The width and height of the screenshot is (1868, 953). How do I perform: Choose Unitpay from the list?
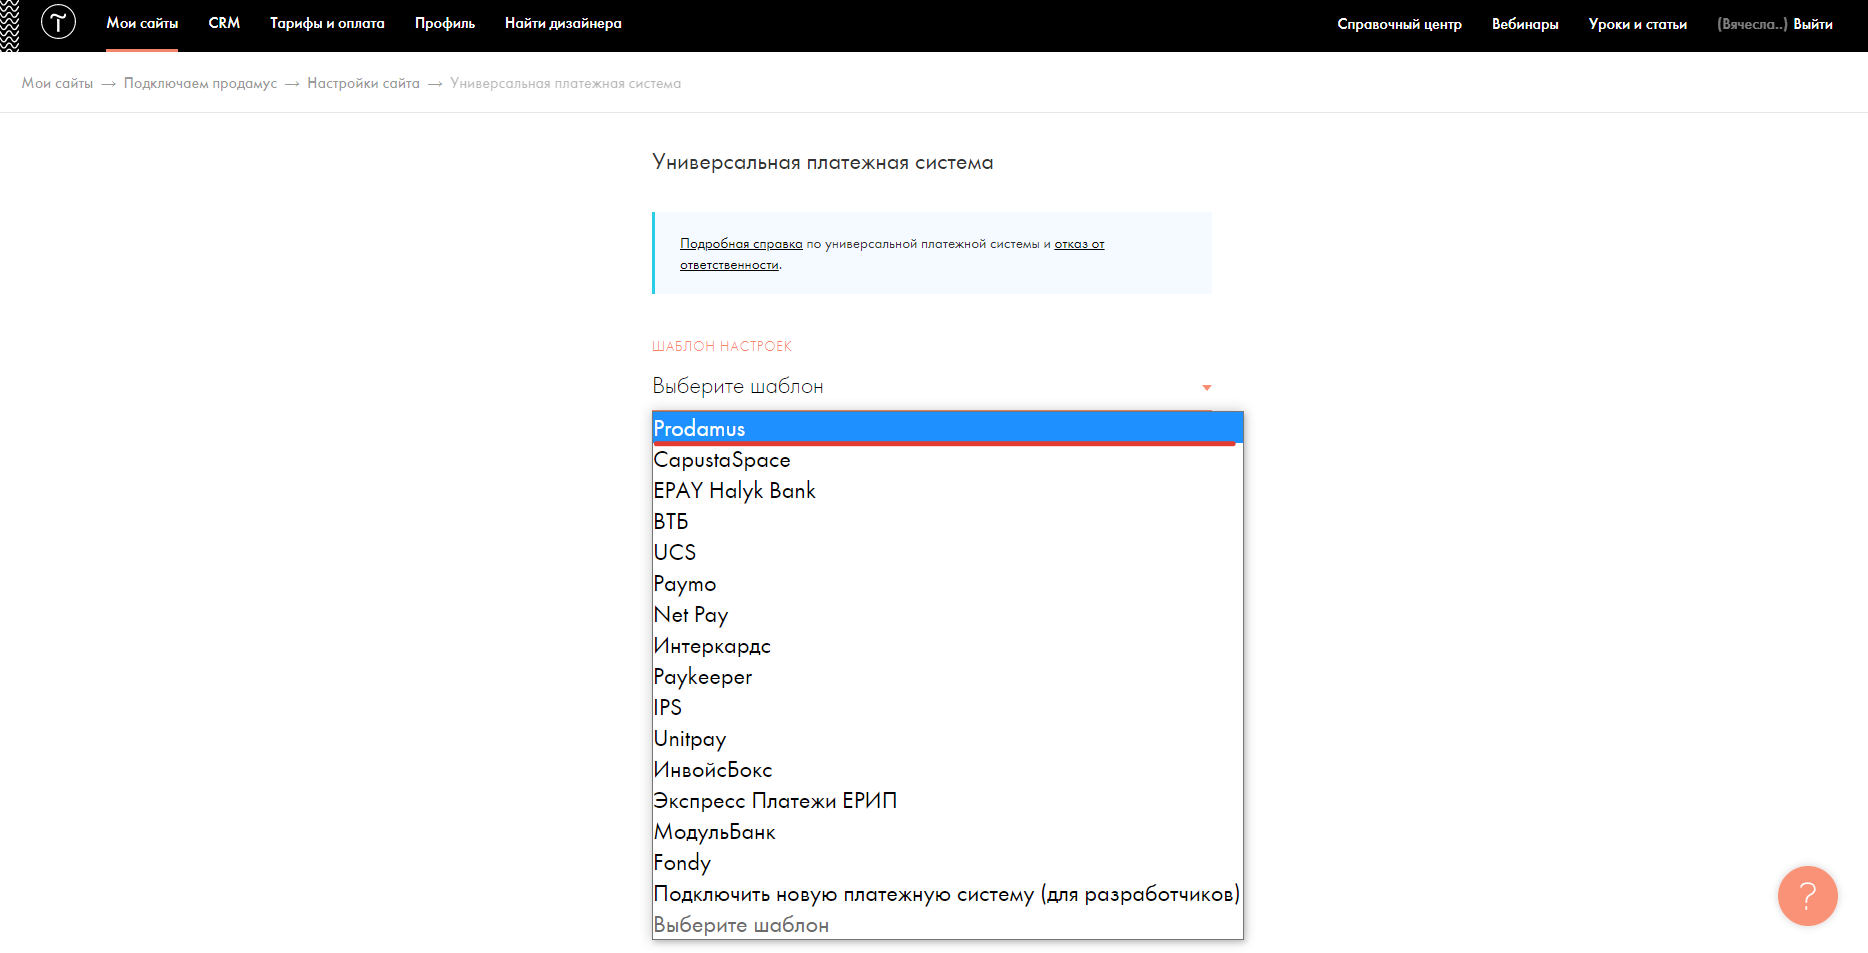coord(948,739)
